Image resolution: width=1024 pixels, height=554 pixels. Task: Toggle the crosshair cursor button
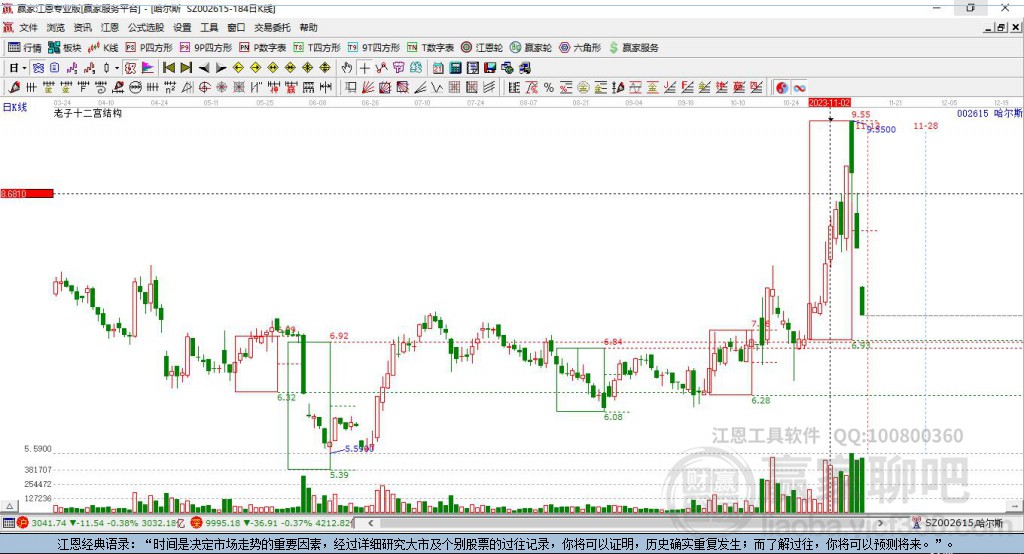[x=364, y=68]
